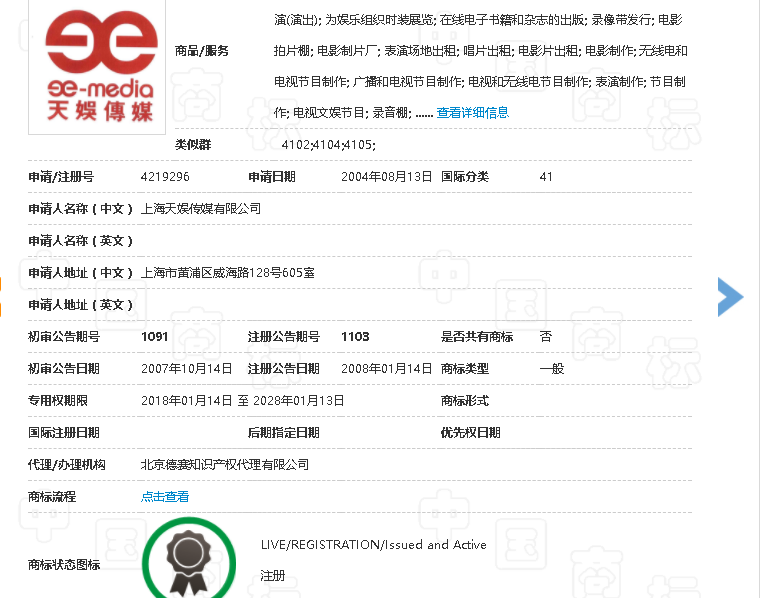
Task: Click the LIVE/REGISTRATION/Issued and Active status text
Action: (373, 545)
